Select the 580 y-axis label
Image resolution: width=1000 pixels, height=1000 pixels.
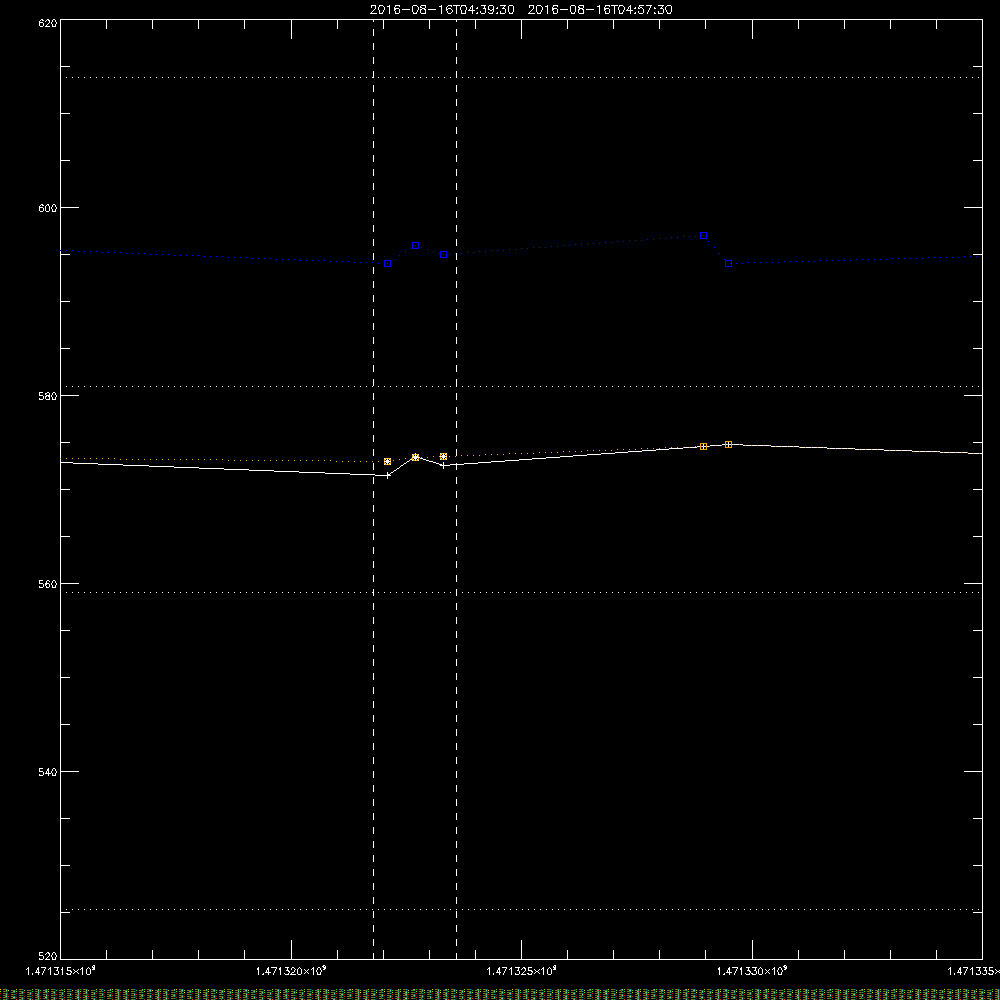point(48,396)
